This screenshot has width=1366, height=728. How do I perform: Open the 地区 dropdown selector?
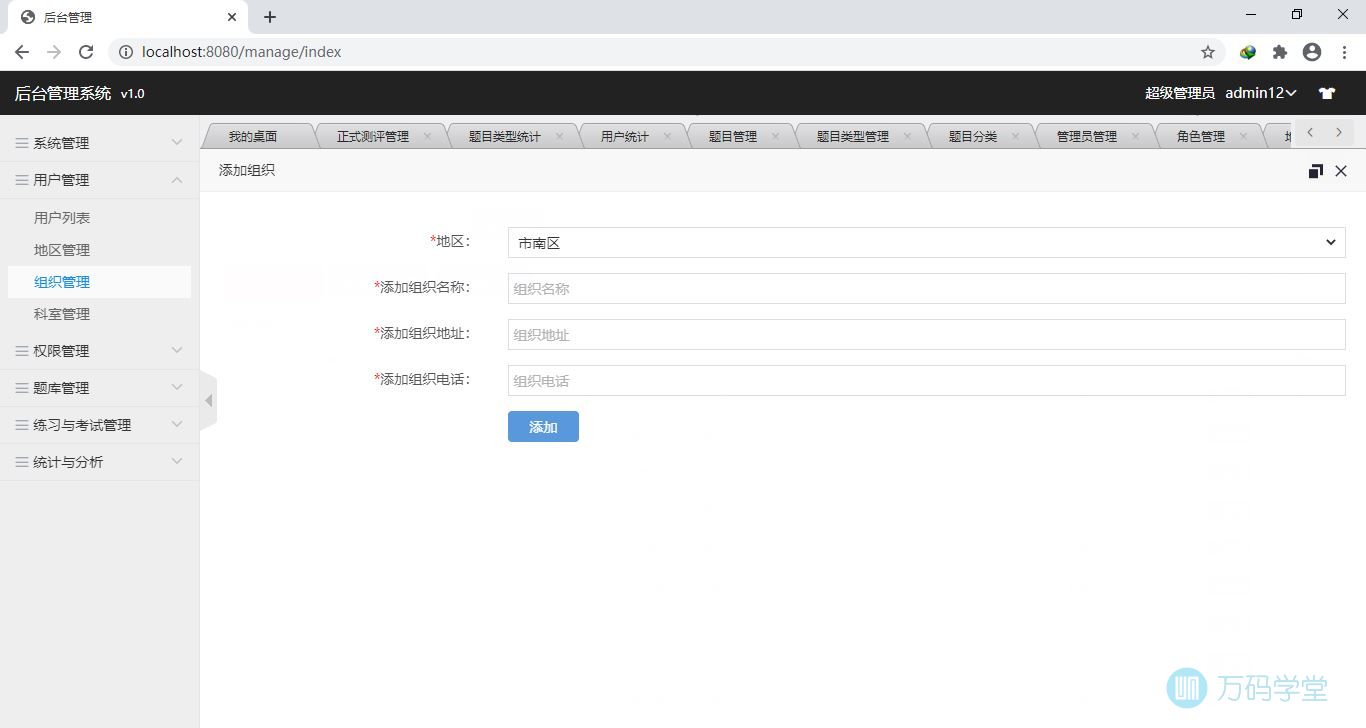(x=925, y=242)
